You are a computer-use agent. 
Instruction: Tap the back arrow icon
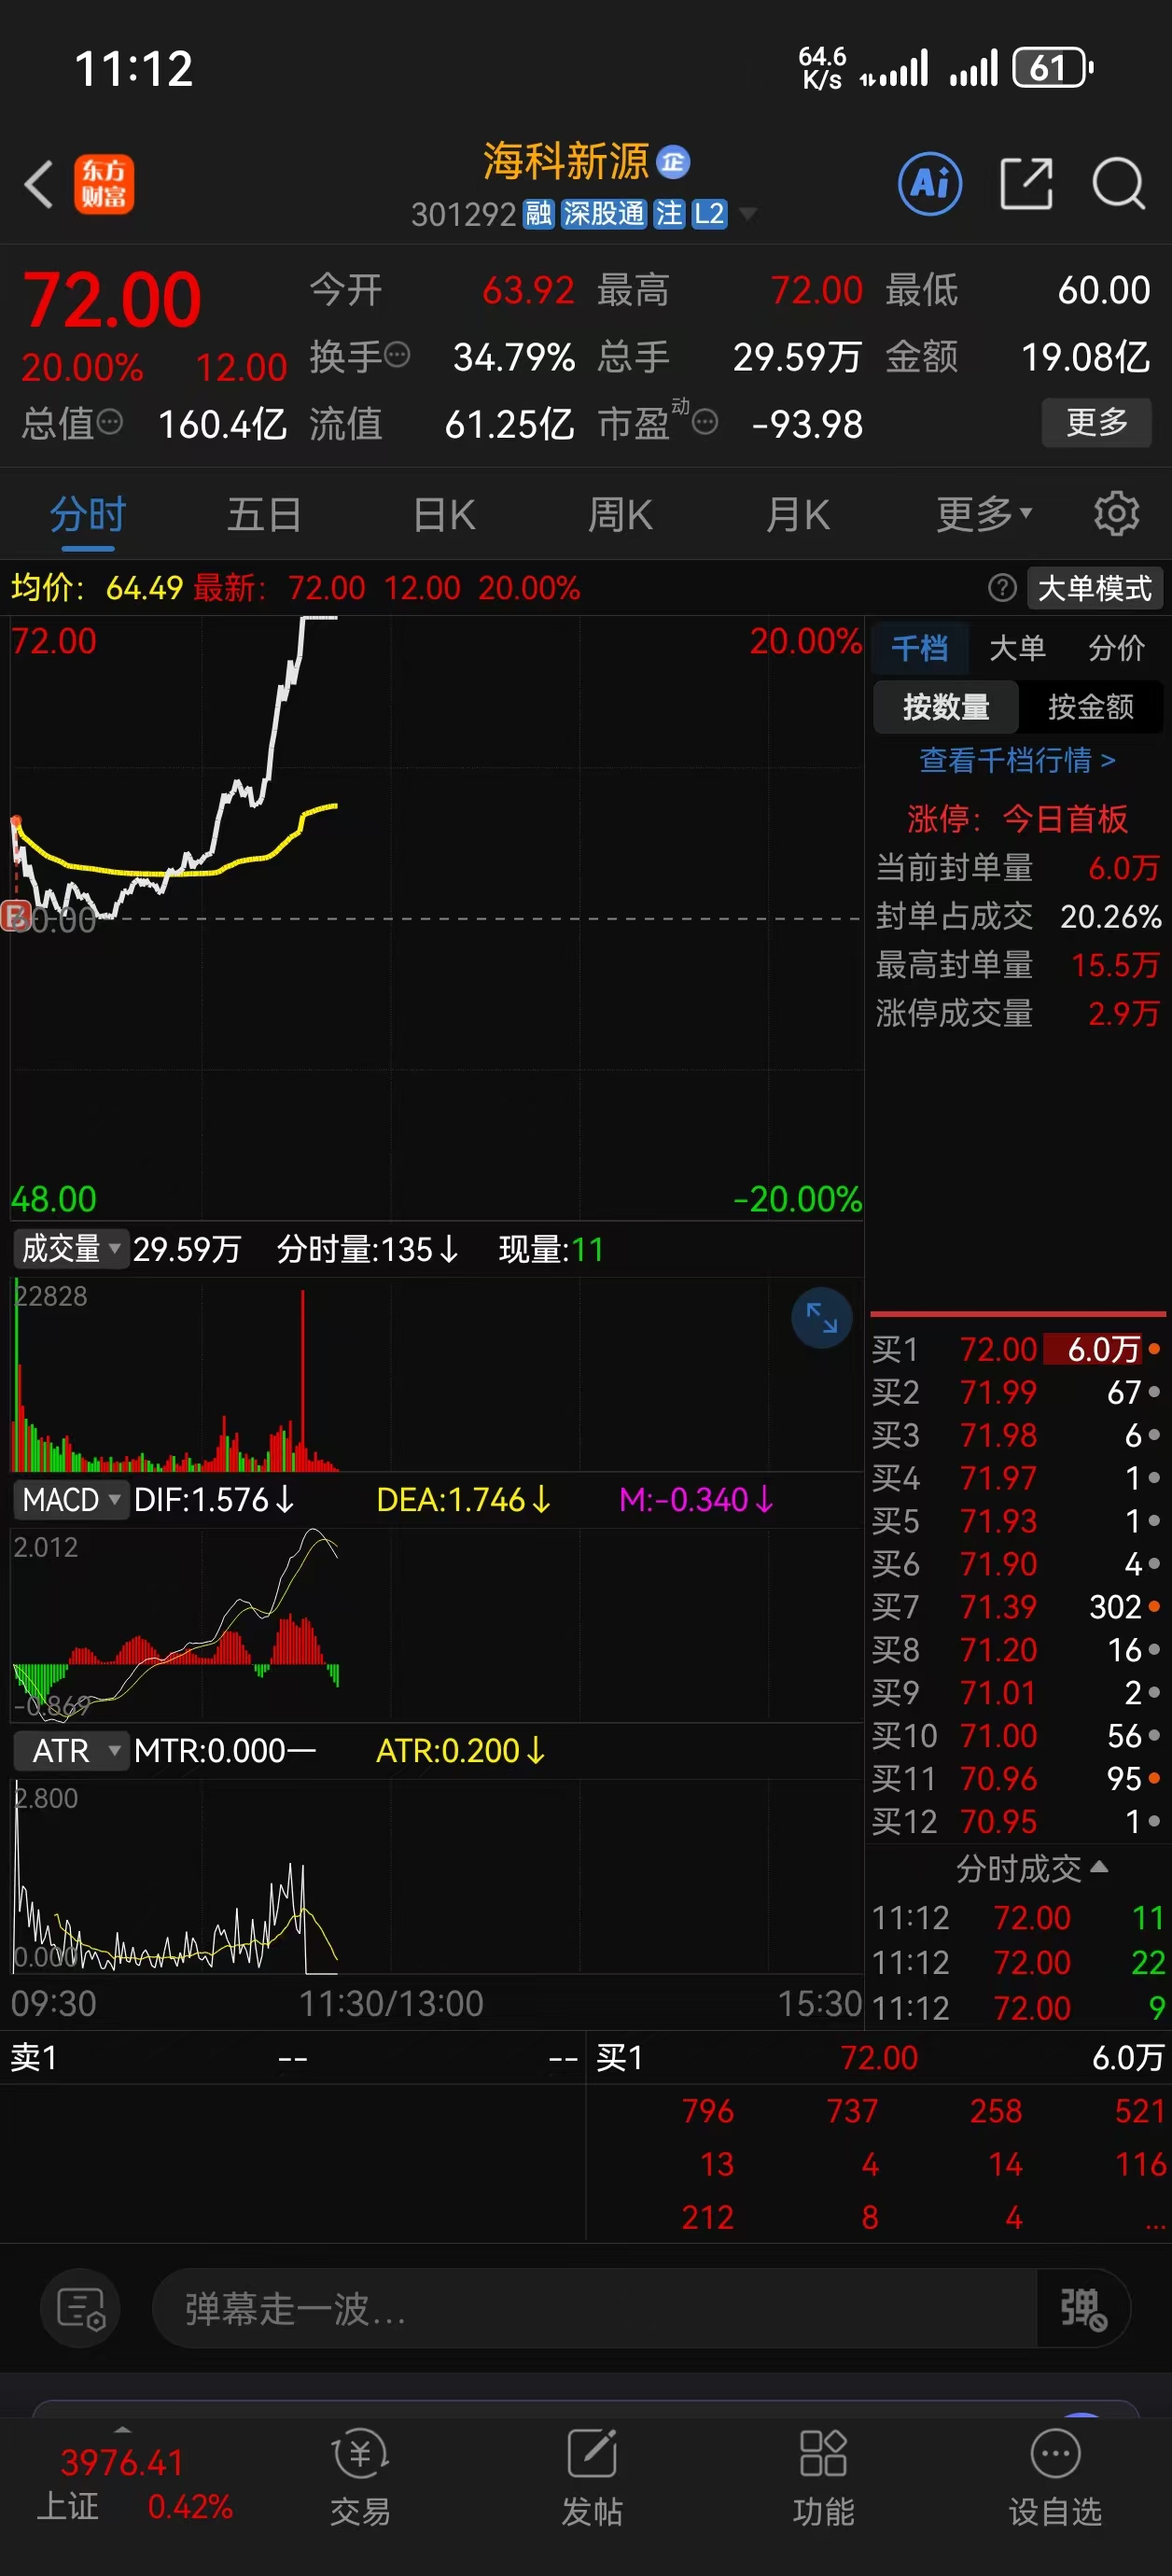(39, 184)
